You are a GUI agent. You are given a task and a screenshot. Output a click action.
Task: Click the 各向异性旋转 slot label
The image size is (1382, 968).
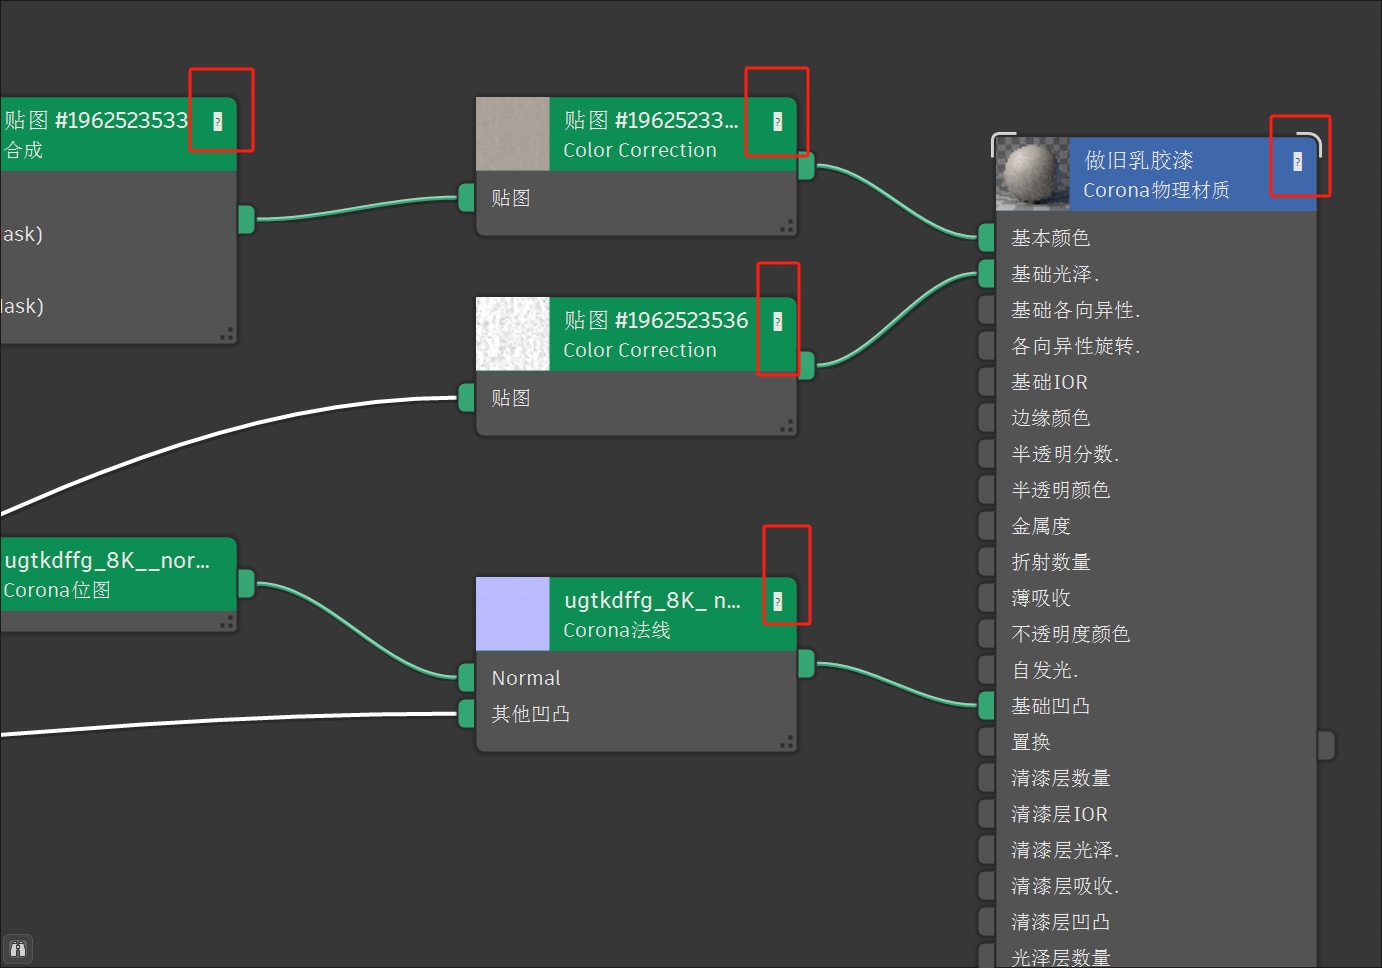point(1076,347)
